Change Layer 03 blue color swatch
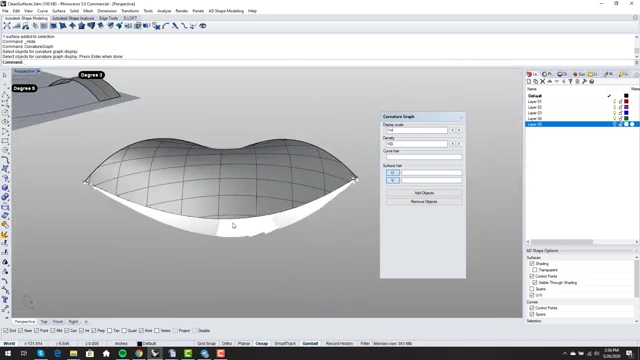This screenshot has width=640, height=360. [x=626, y=113]
